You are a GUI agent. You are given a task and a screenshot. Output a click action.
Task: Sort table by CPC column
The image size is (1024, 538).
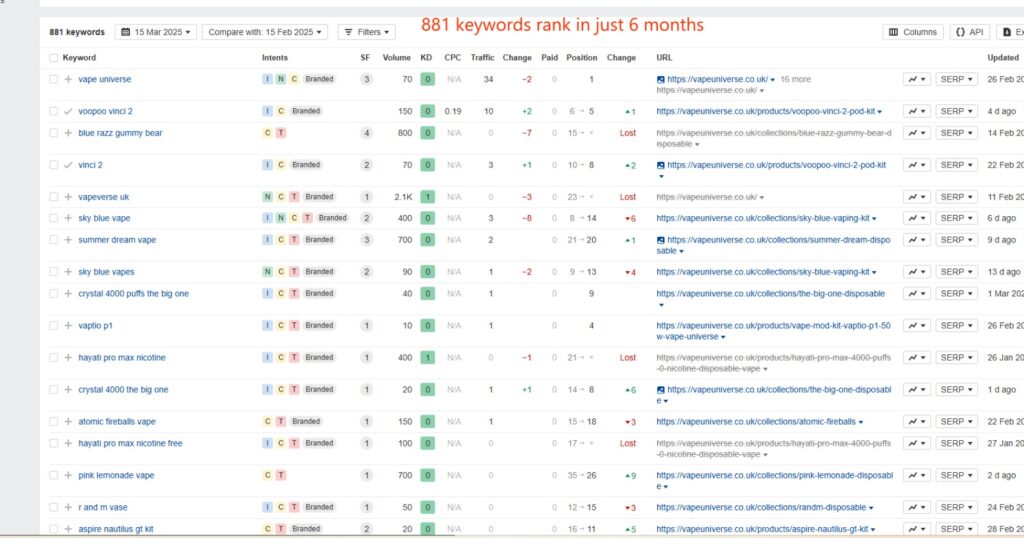pos(453,57)
